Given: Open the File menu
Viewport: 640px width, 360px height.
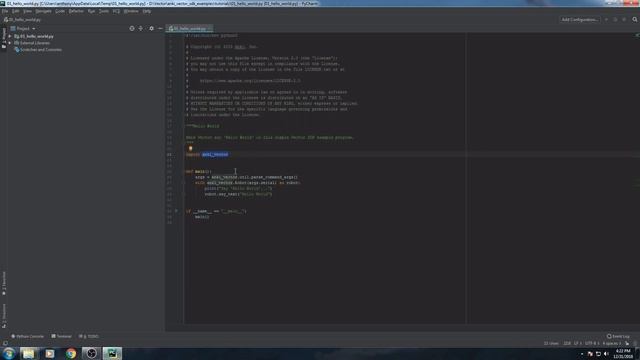Looking at the screenshot, I should coord(5,11).
